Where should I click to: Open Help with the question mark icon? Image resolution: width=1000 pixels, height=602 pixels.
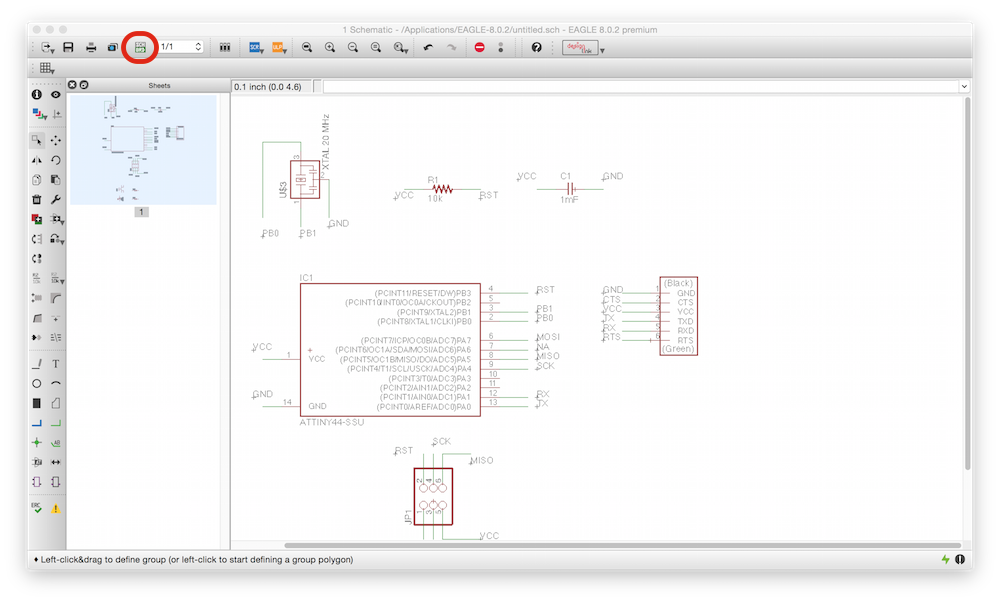tap(536, 47)
